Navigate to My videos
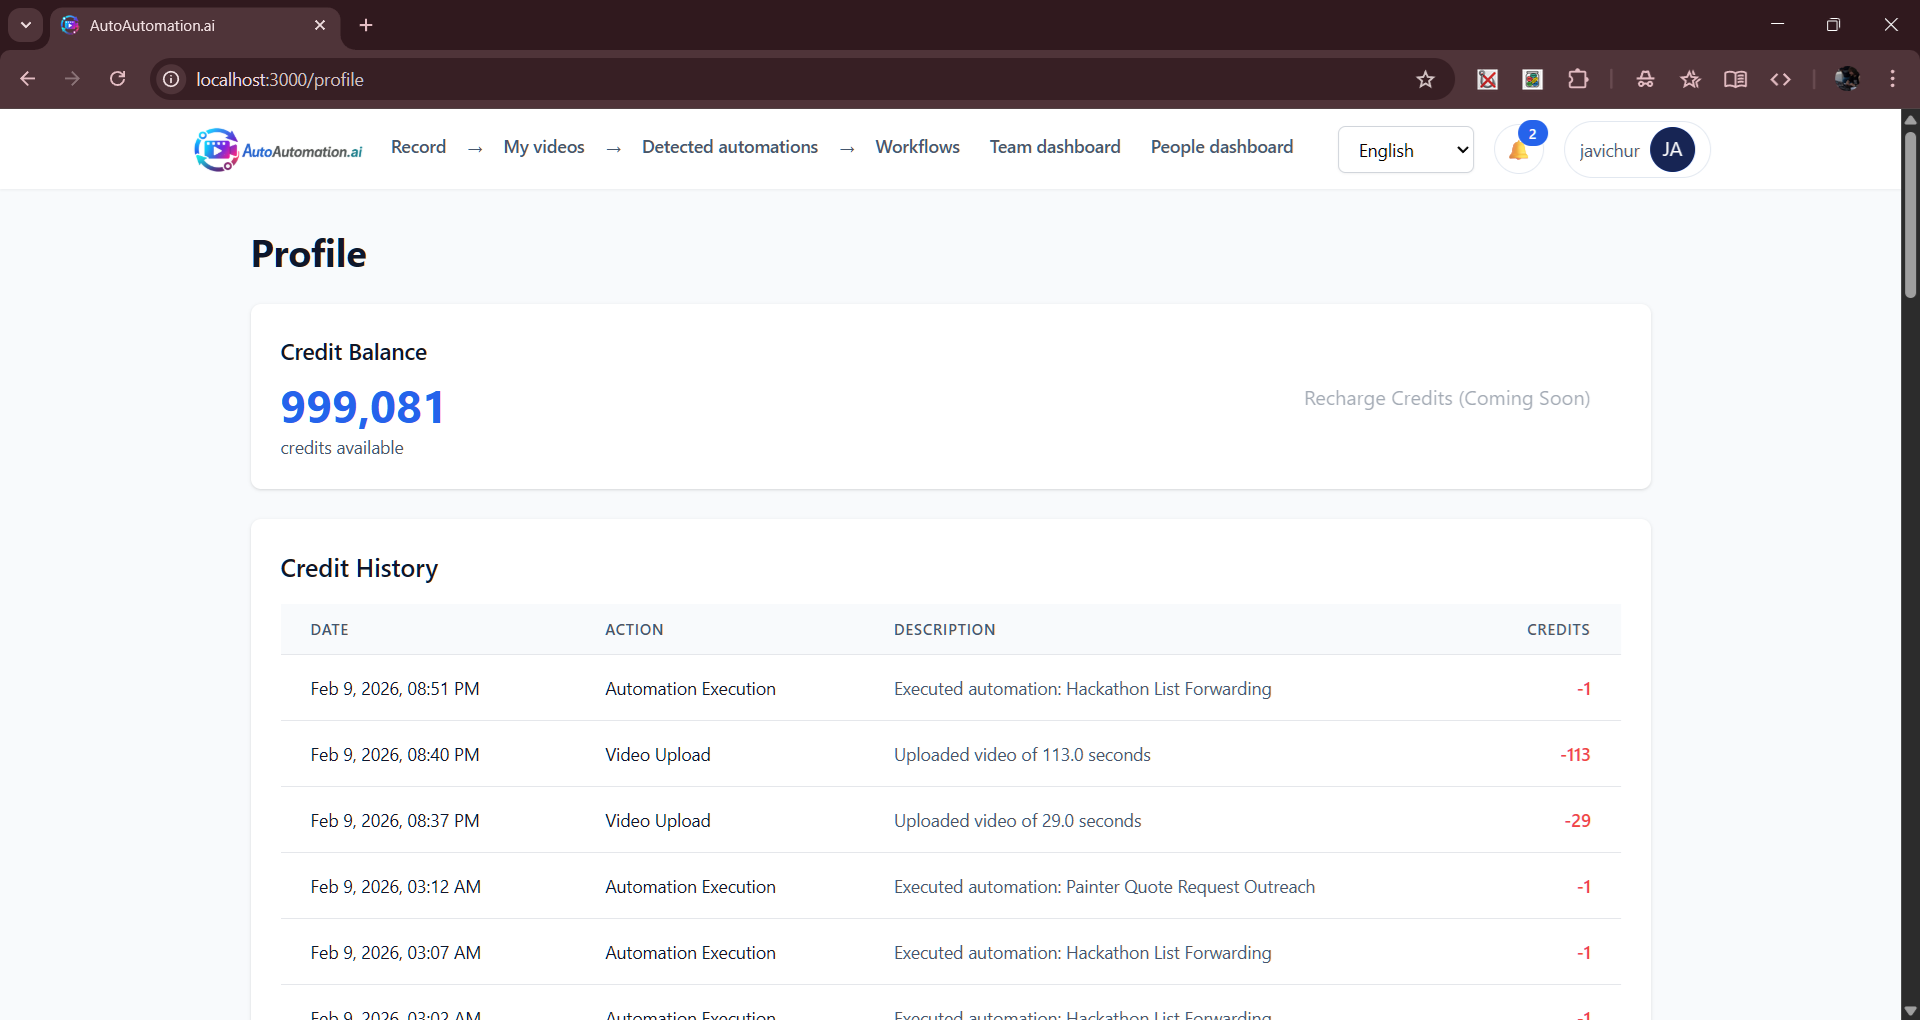 tap(544, 147)
